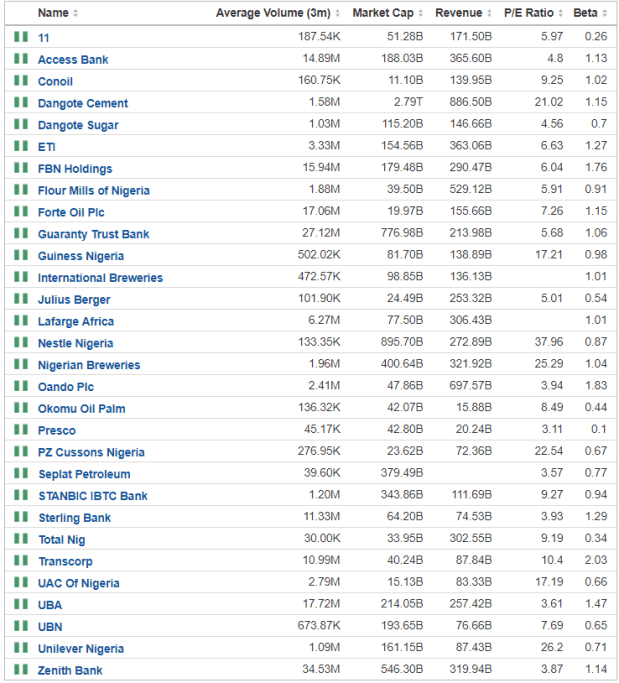The width and height of the screenshot is (619, 683).
Task: Open Presco stock link
Action: coord(57,431)
